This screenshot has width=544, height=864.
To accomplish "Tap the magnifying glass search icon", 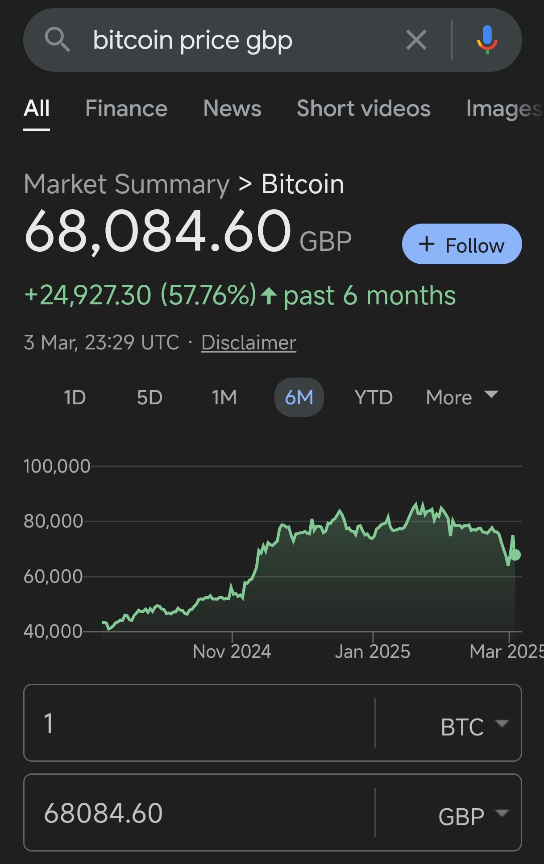I will click(57, 40).
